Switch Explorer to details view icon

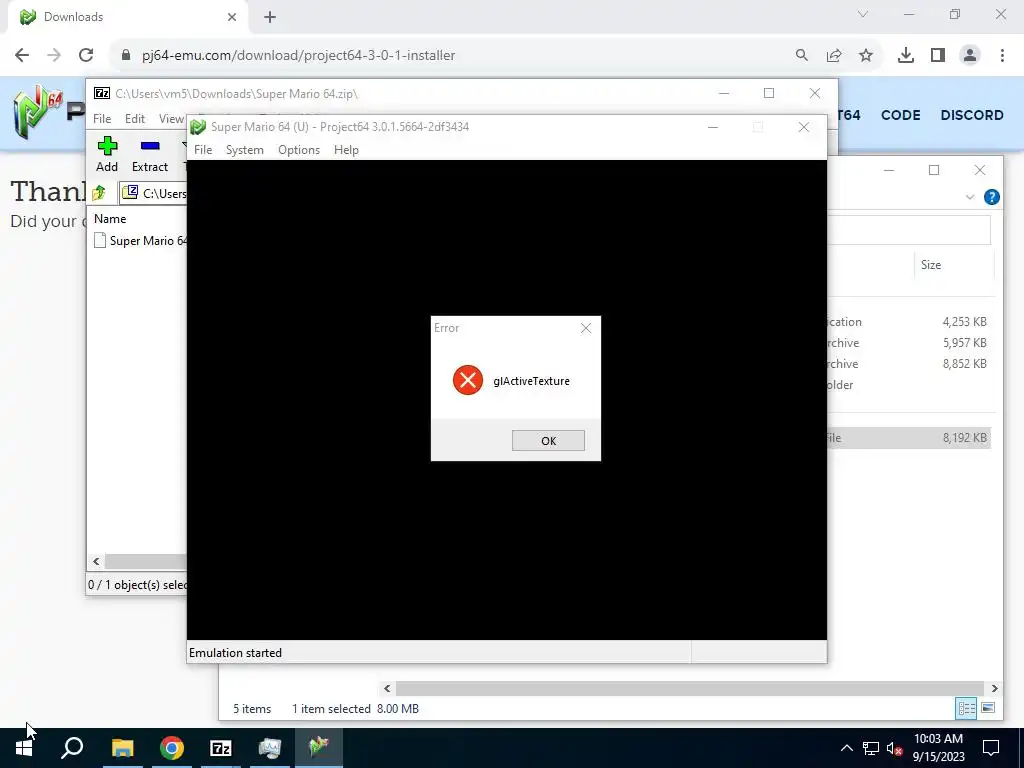pos(966,709)
